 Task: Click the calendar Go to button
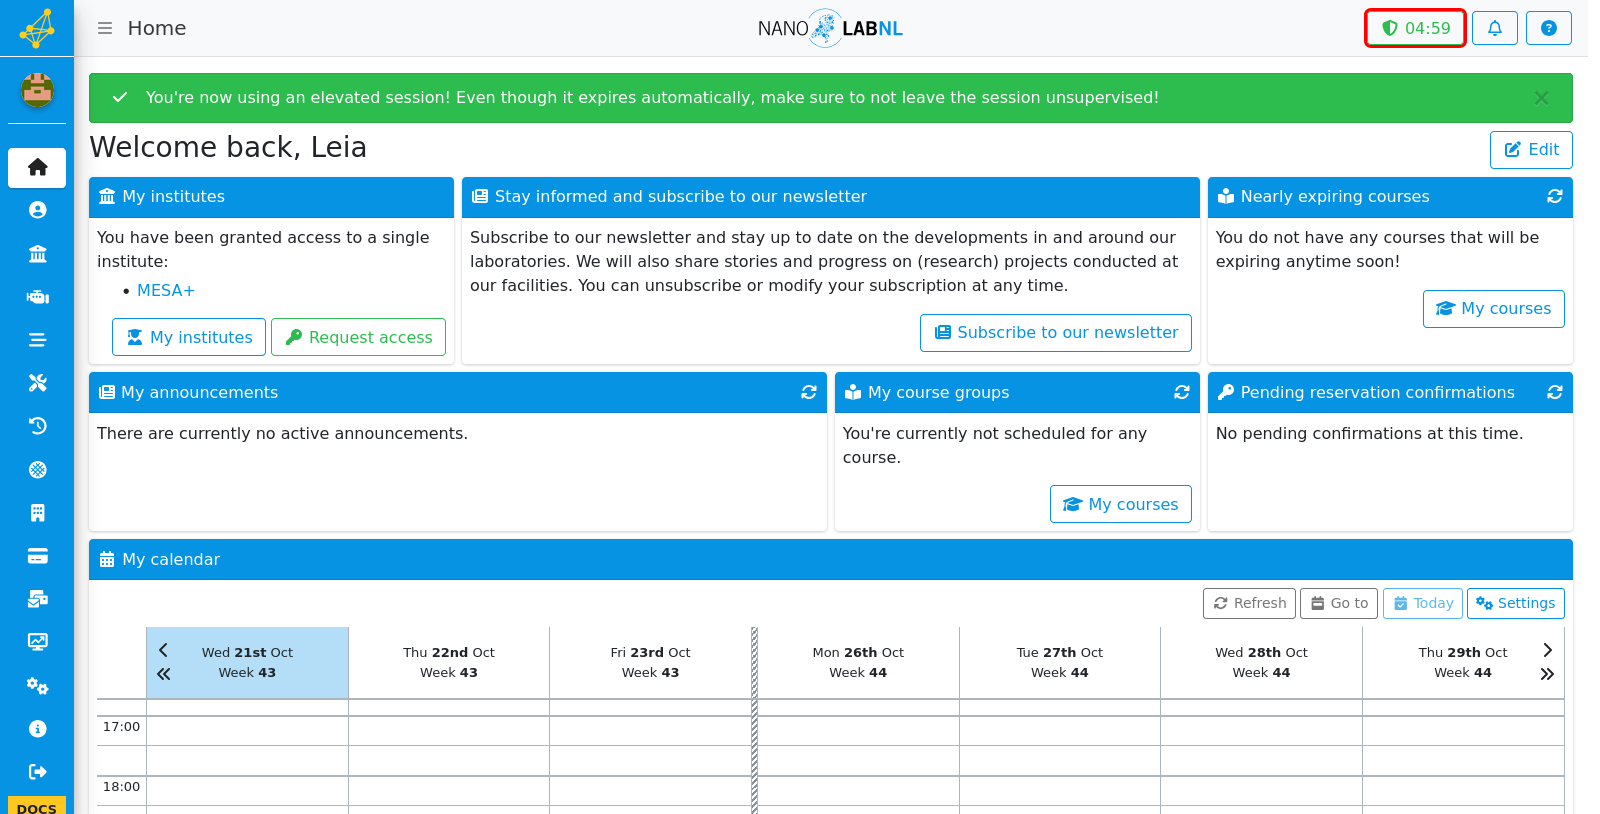tap(1339, 603)
